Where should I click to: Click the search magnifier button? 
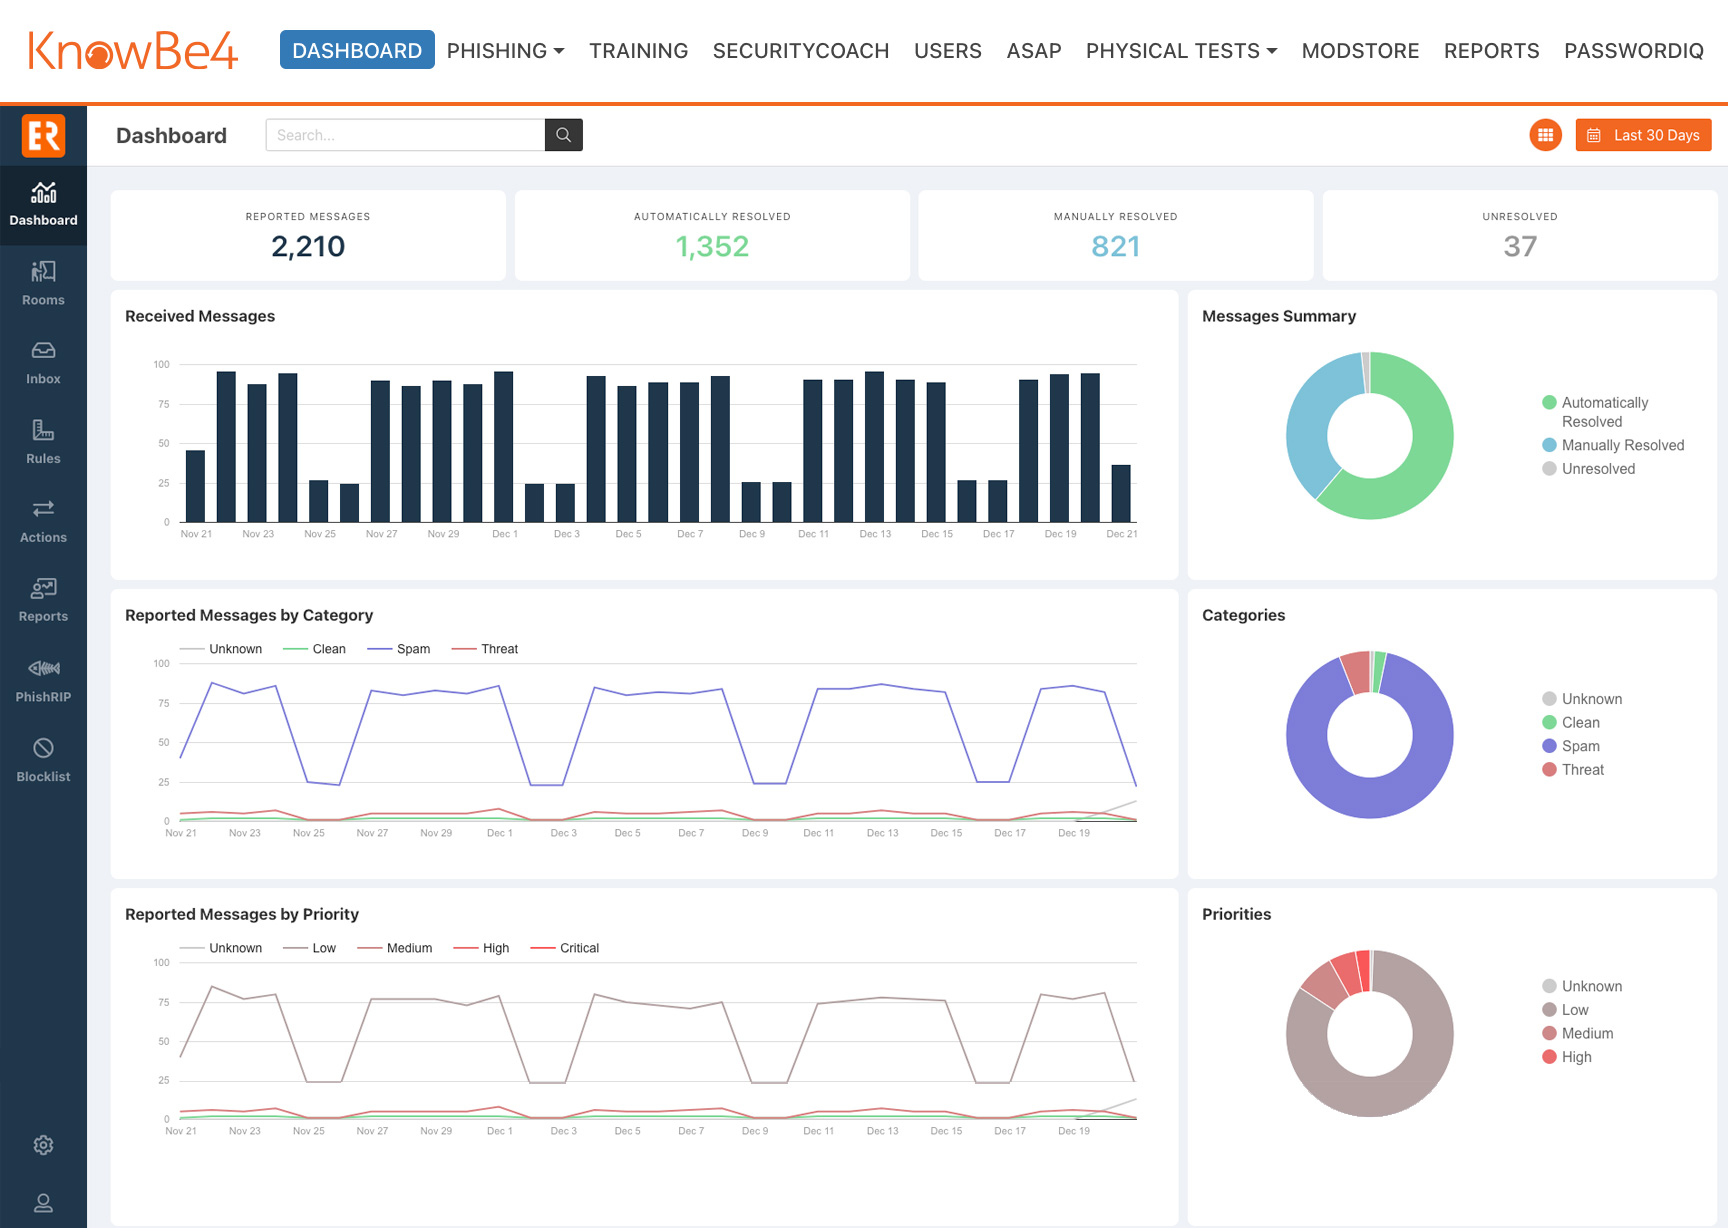point(563,135)
